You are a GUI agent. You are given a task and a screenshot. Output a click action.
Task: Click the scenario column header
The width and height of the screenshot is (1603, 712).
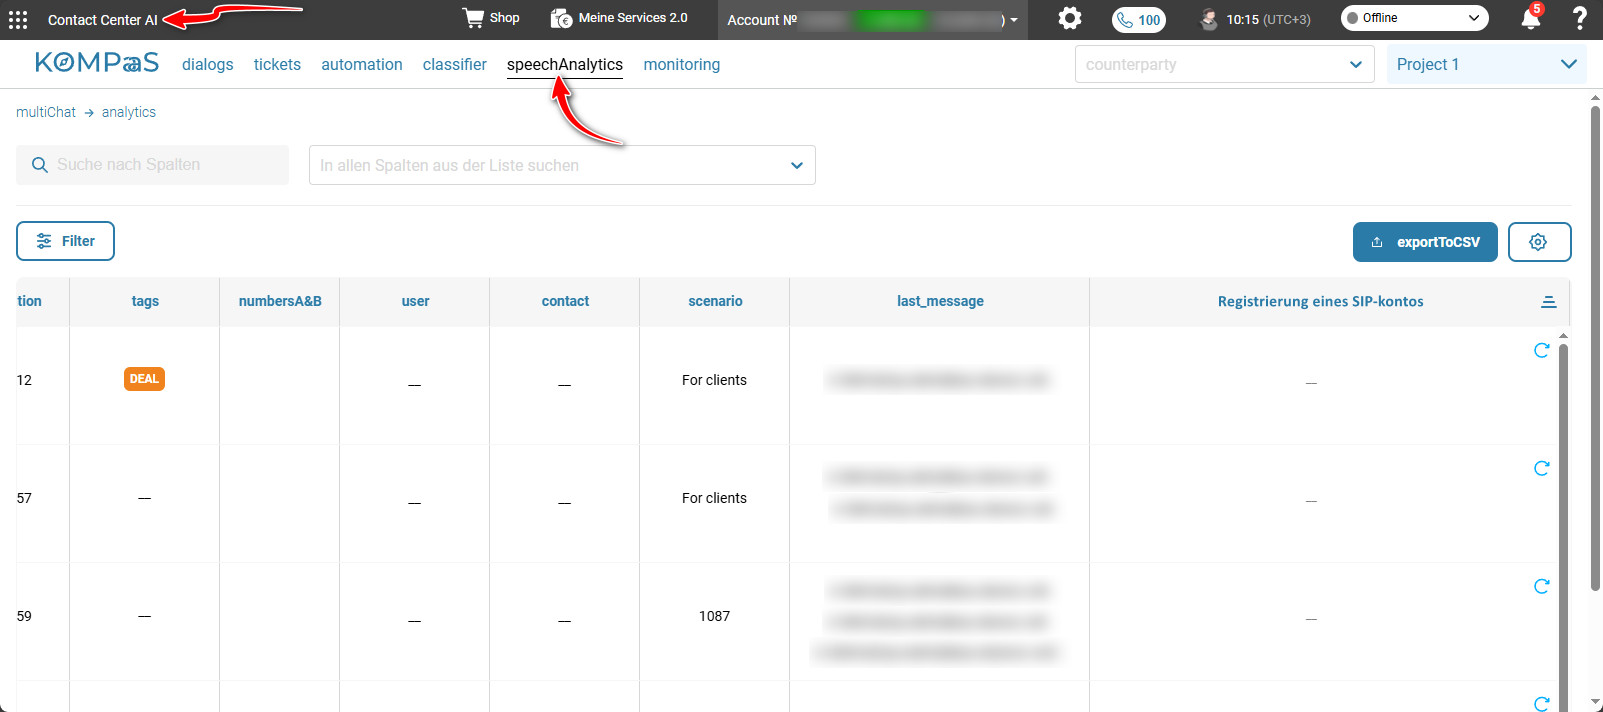coord(715,301)
